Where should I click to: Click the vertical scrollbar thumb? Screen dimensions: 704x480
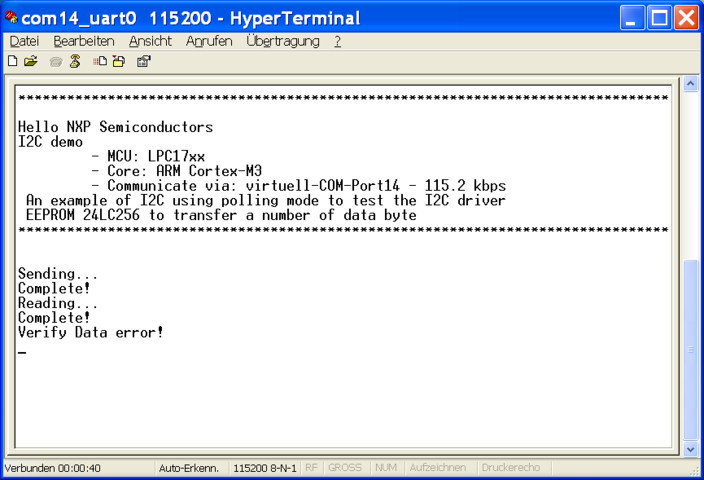click(x=691, y=350)
